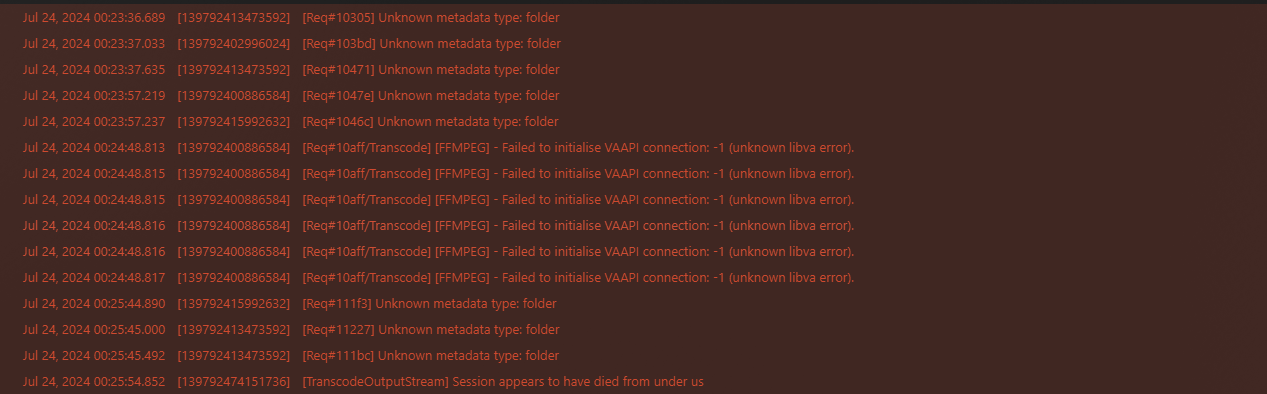This screenshot has width=1267, height=394.
Task: Select the Req#1046c Unknown metadata type entry
Action: pyautogui.click(x=633, y=122)
